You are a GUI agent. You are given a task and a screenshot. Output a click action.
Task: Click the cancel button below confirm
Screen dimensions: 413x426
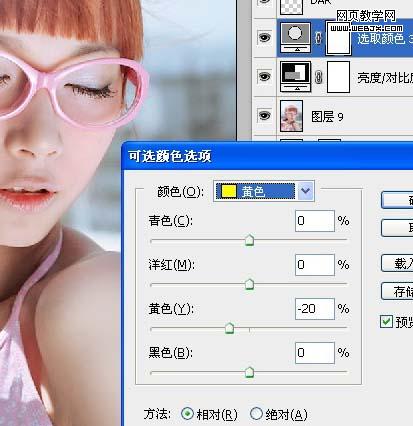coord(397,228)
